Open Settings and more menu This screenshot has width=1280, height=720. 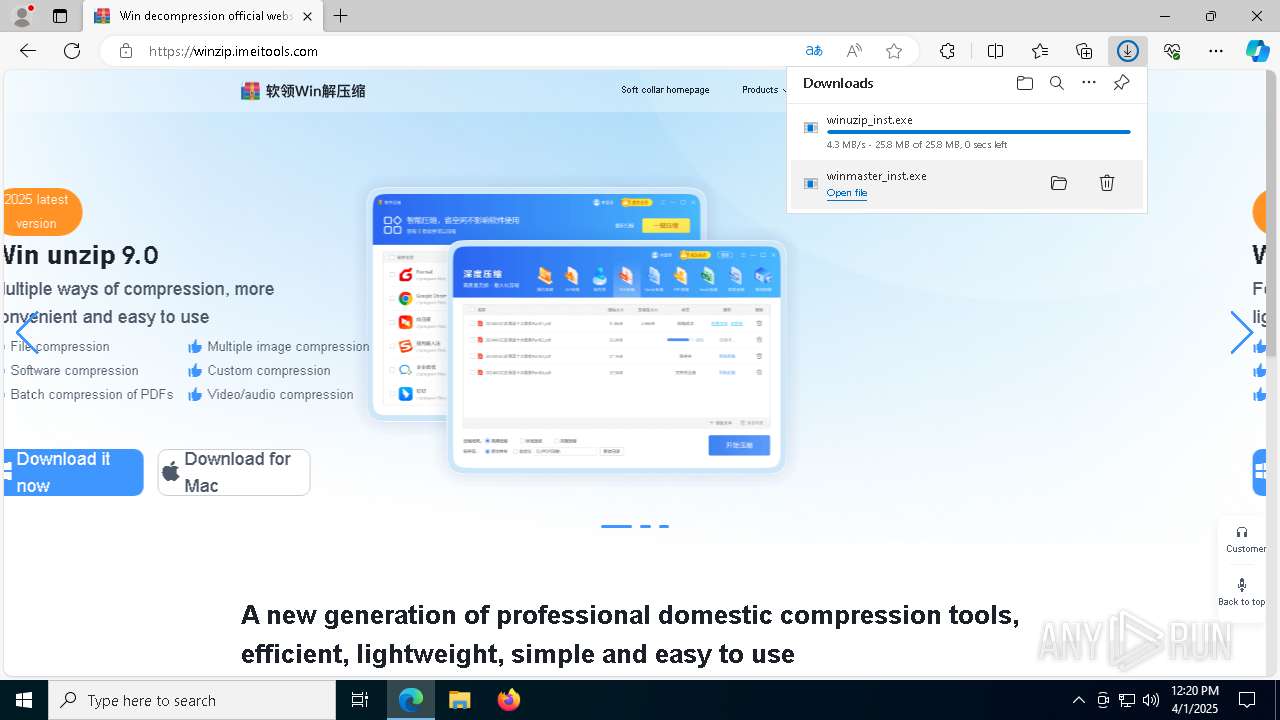[1216, 51]
